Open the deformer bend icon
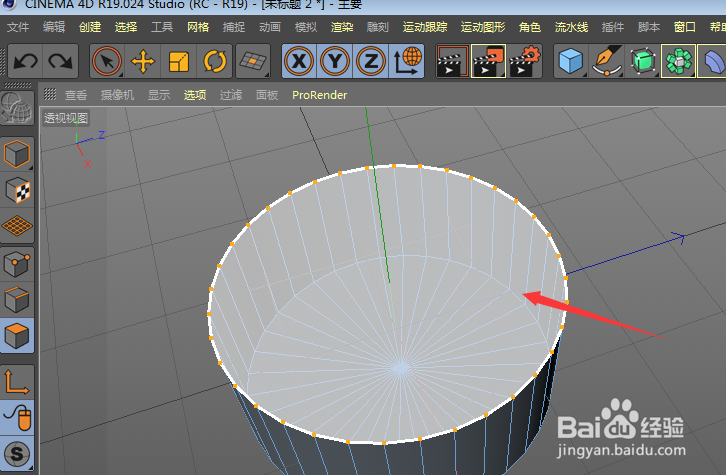The width and height of the screenshot is (726, 475). (712, 61)
